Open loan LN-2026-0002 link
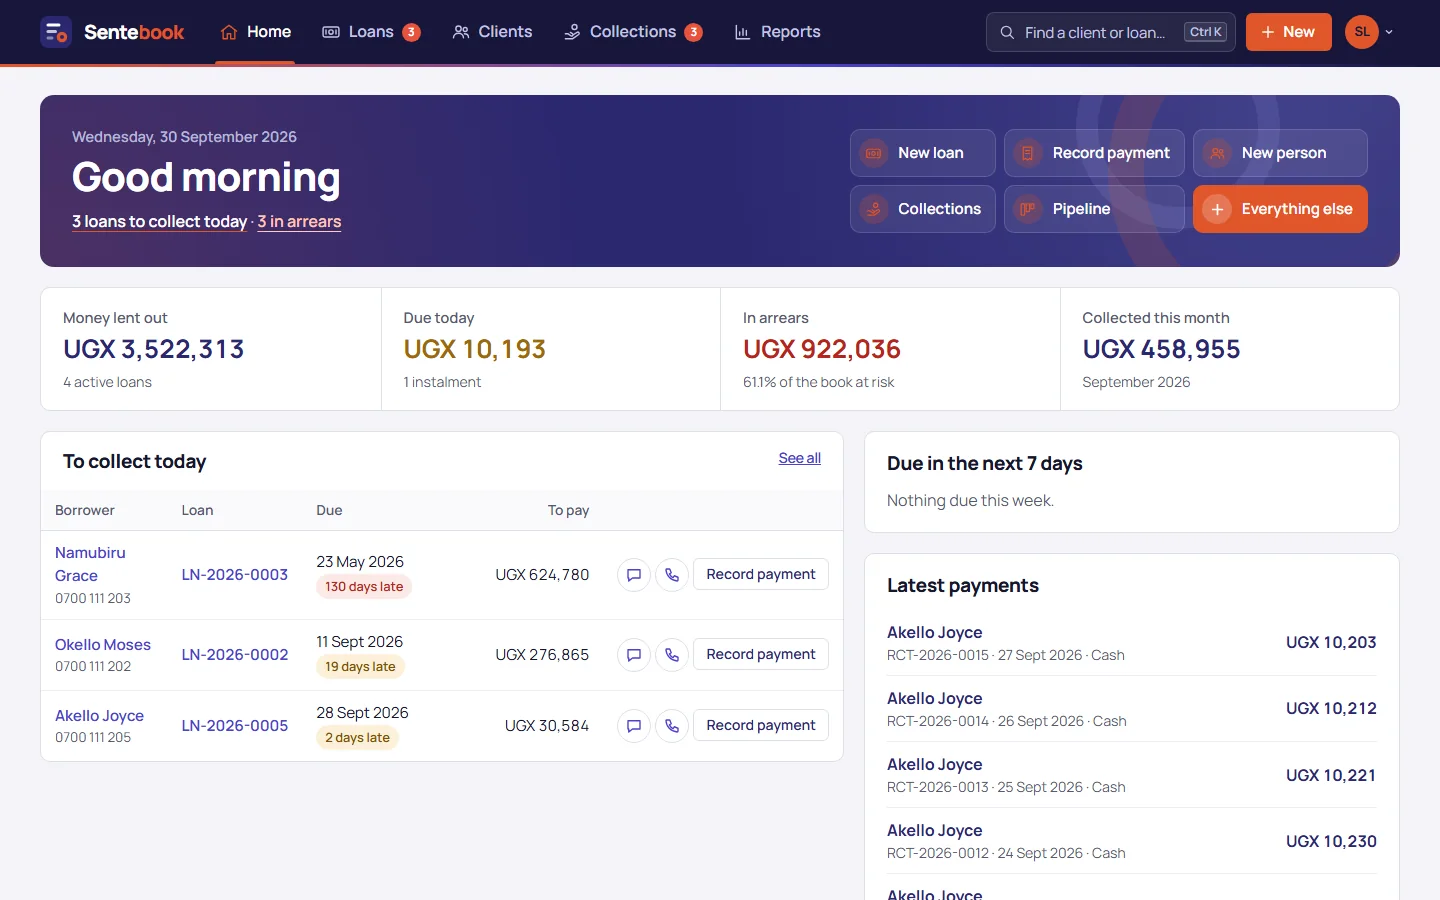This screenshot has width=1440, height=900. pyautogui.click(x=235, y=655)
